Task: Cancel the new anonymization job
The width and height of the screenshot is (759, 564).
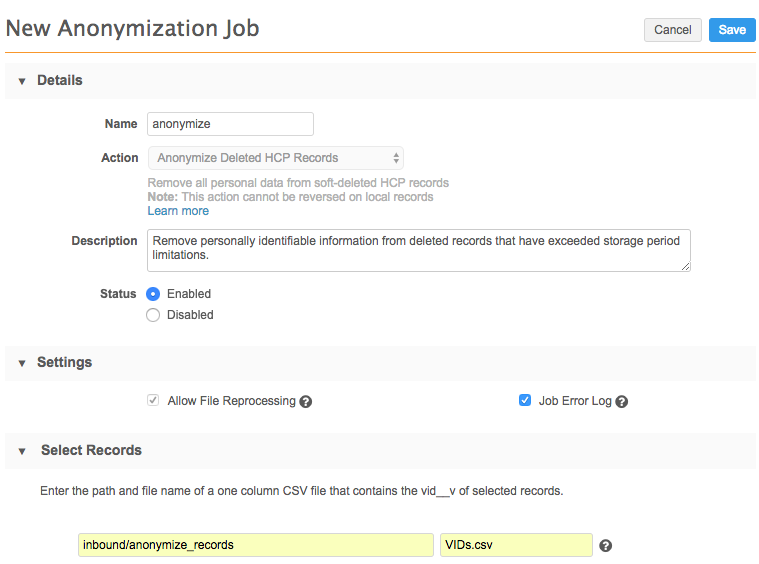Action: pos(672,30)
